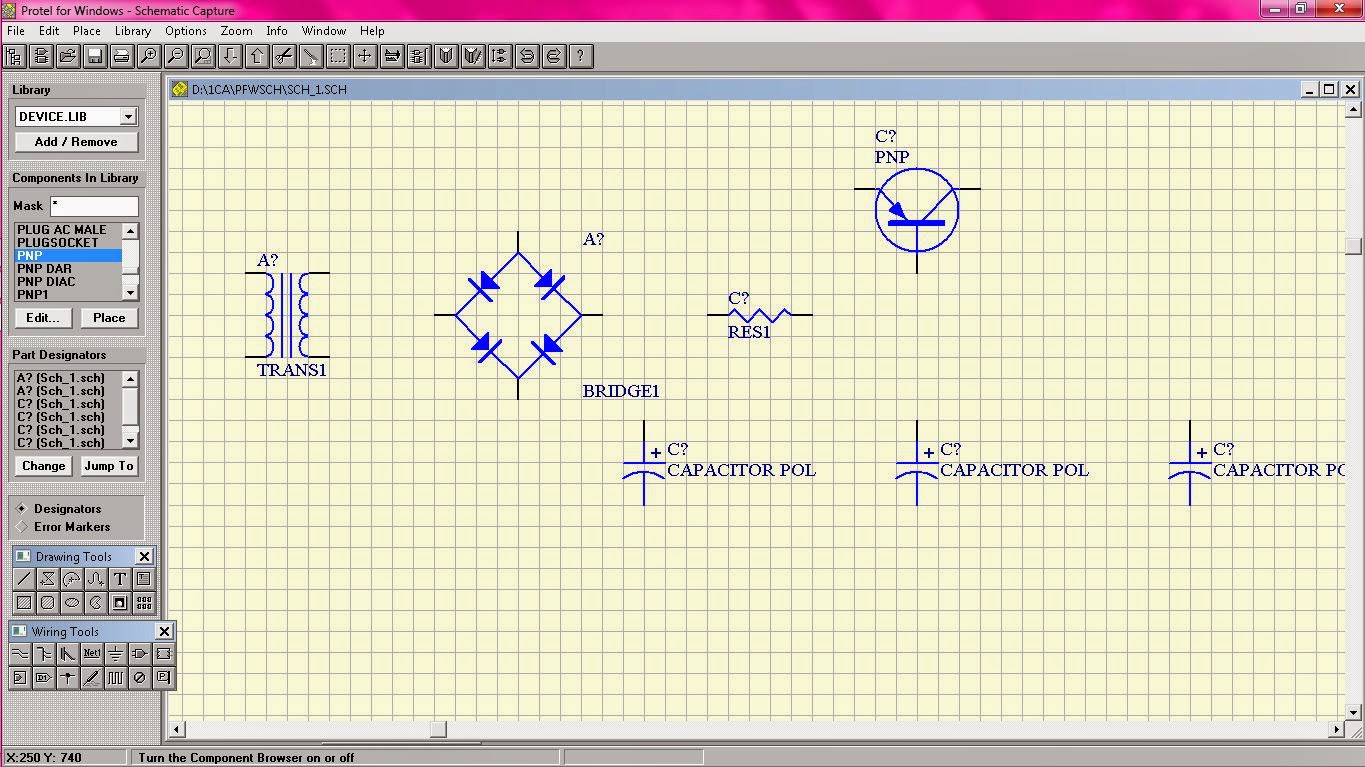Click the project hierarchy tree toolbar icon
The image size is (1365, 767).
[14, 56]
